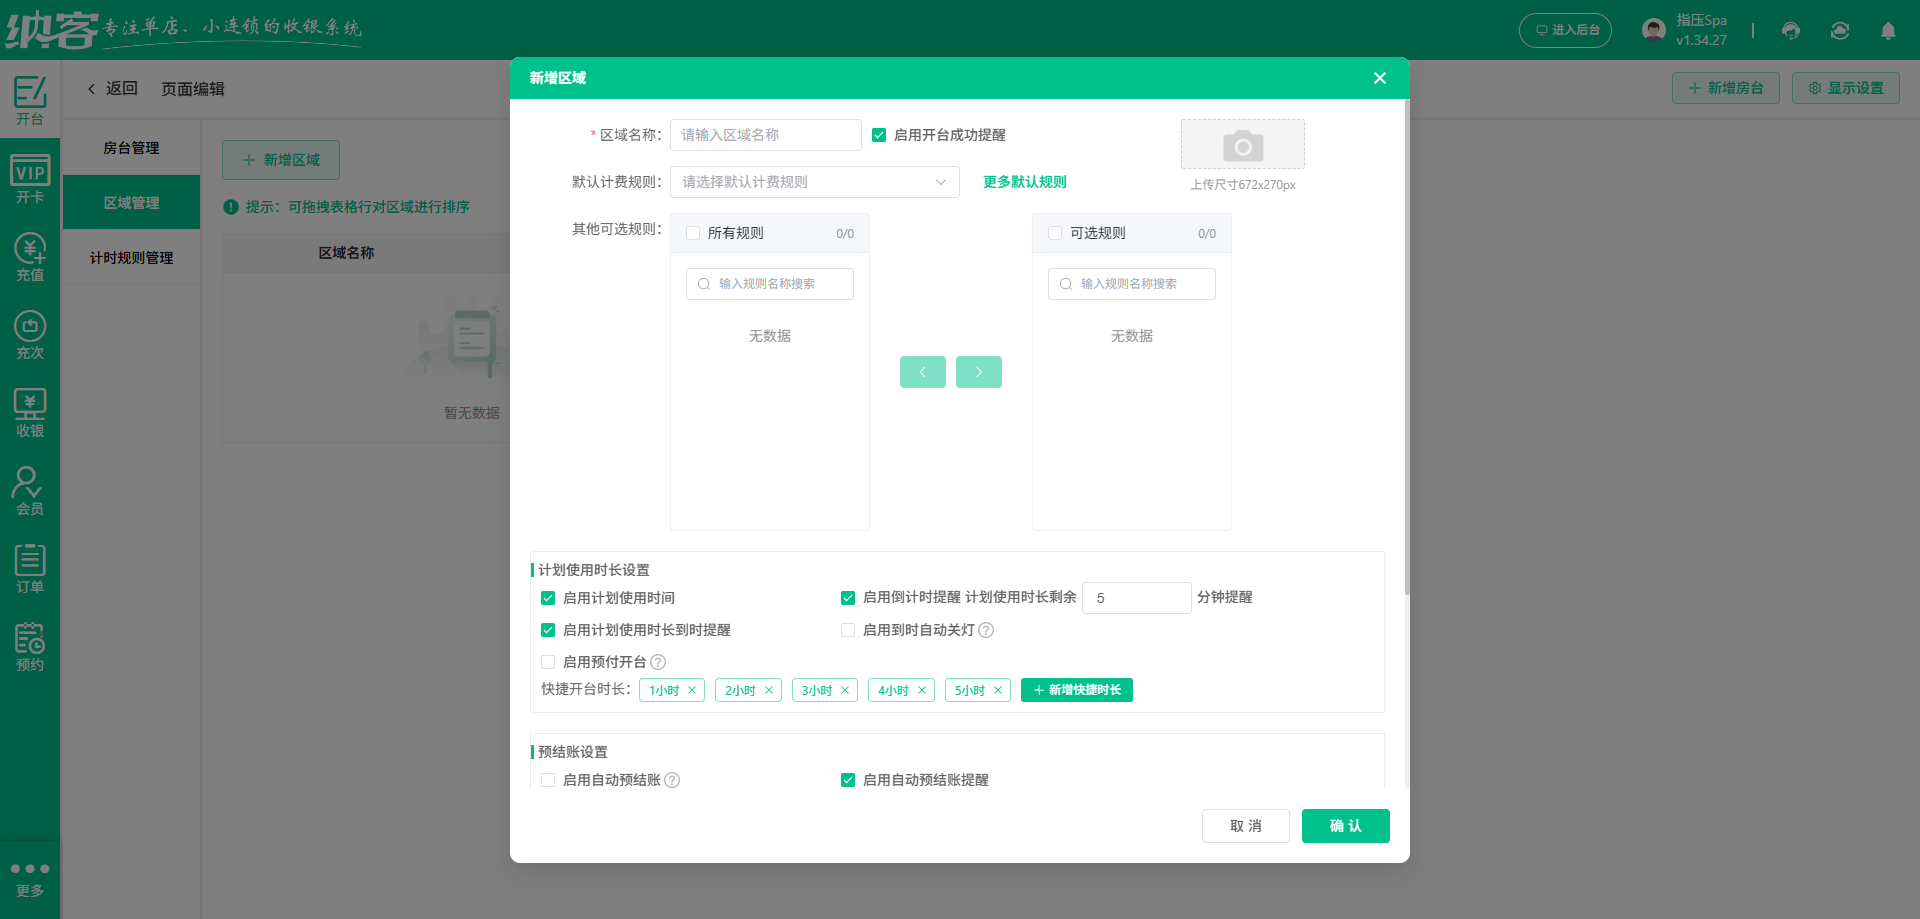
Task: Enable 启用到时自动关灯 option
Action: (x=848, y=630)
